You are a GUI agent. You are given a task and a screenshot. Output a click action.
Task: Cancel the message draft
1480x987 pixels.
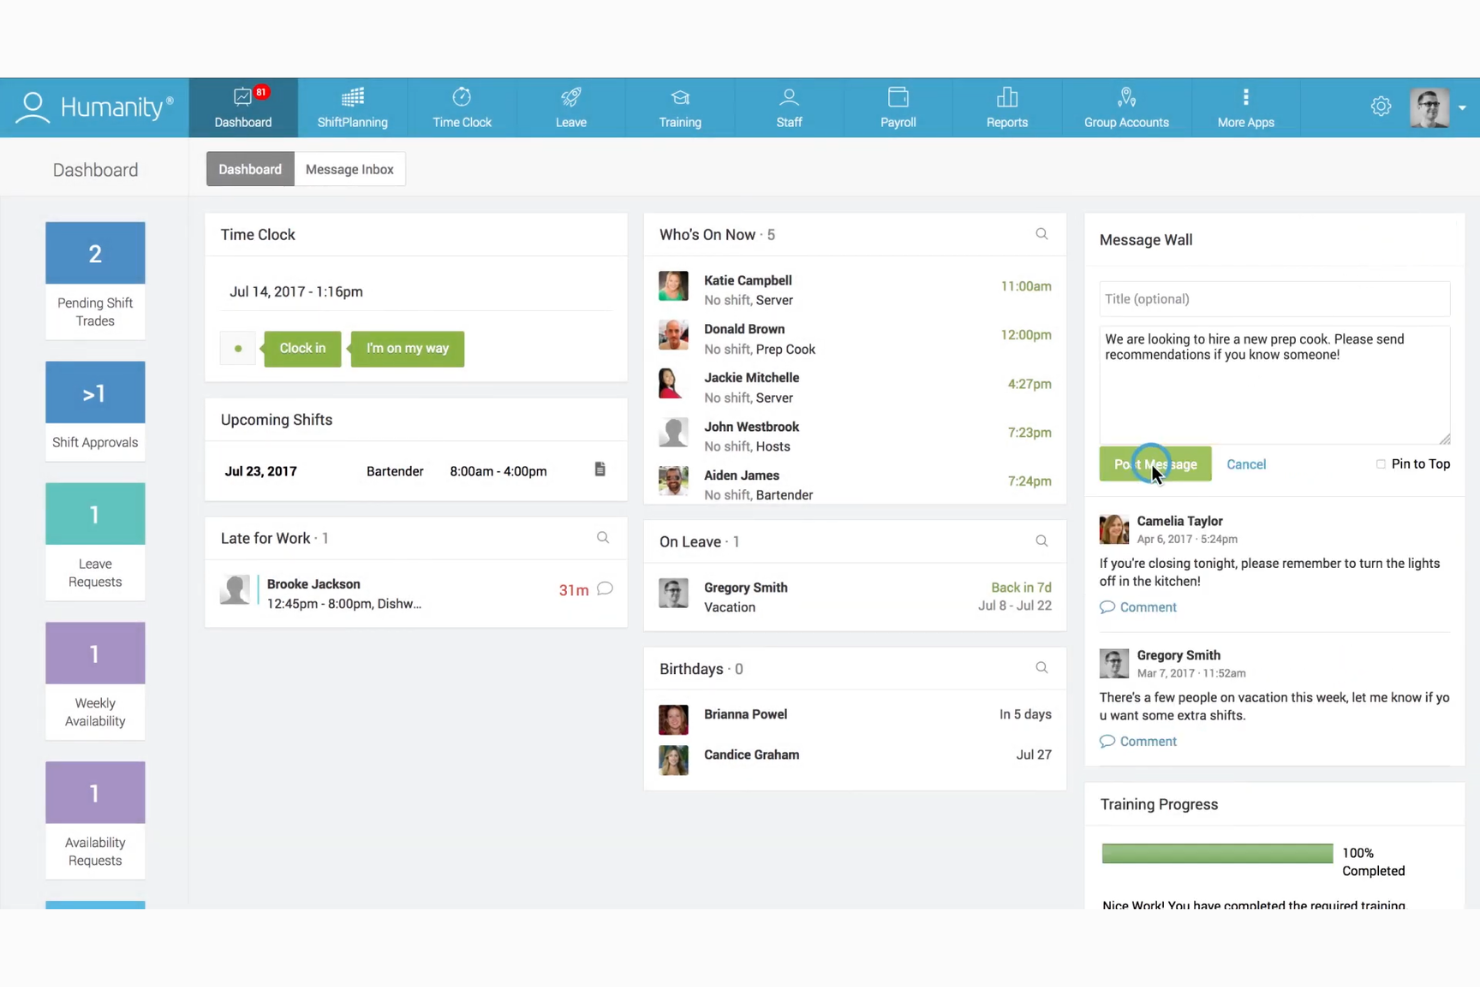click(1246, 464)
